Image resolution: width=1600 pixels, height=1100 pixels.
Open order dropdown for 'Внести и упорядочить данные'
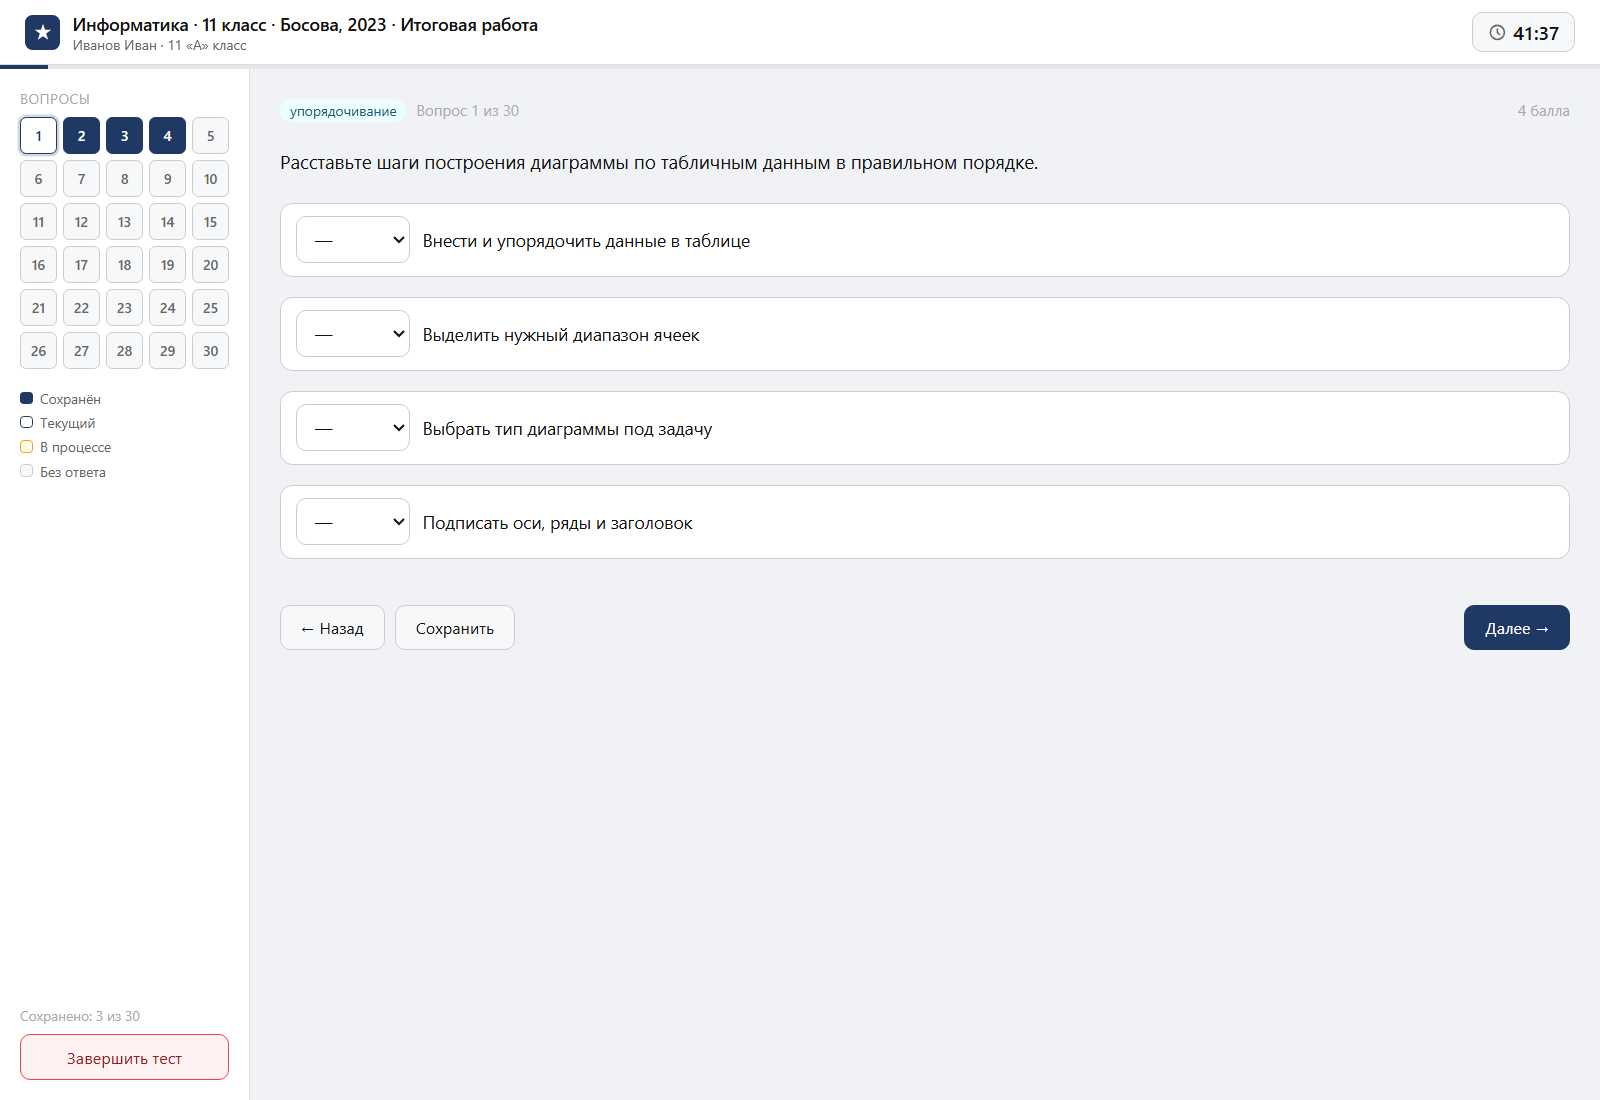tap(353, 240)
